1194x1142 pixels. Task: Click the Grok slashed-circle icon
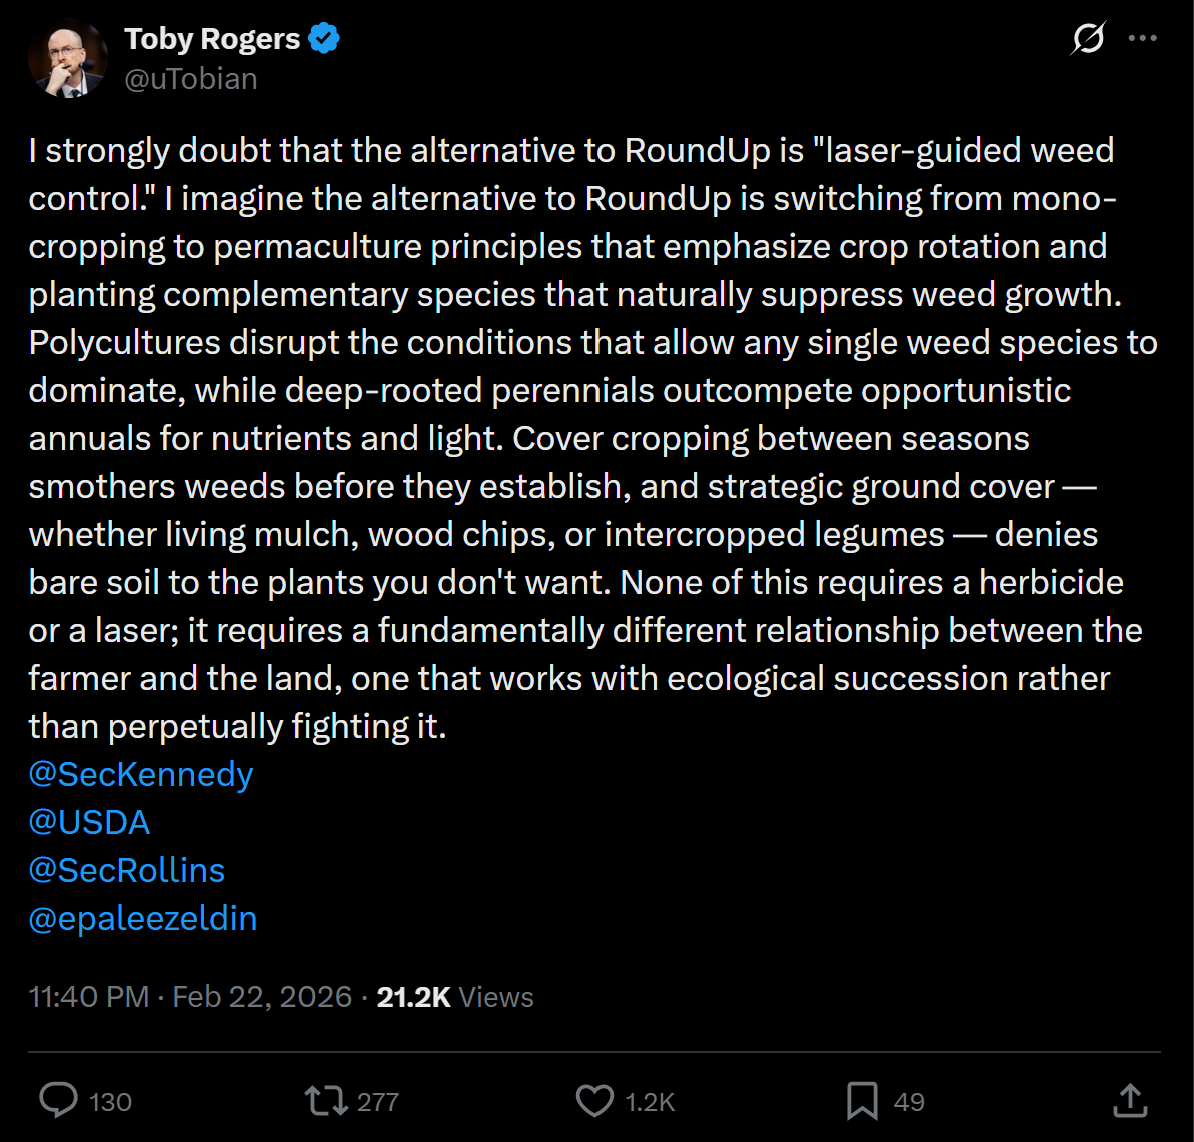pos(1088,39)
